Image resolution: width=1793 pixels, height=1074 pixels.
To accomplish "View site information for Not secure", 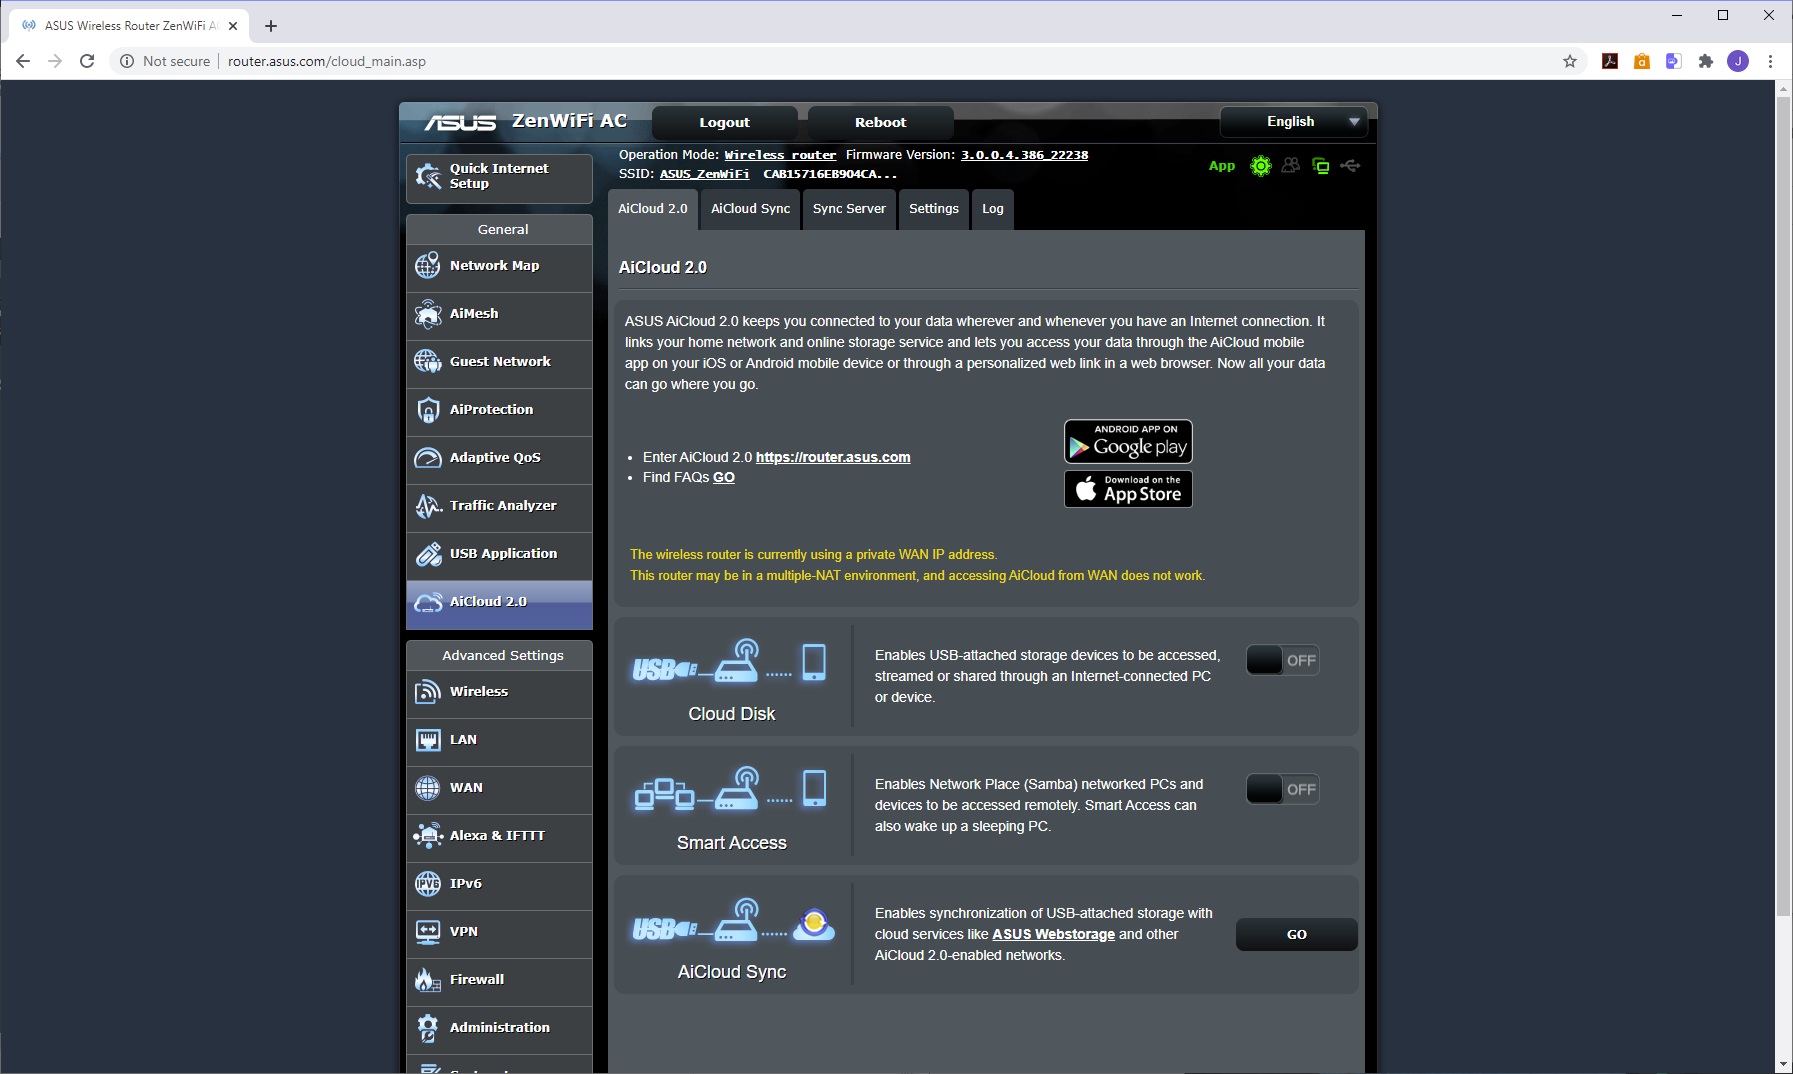I will pyautogui.click(x=165, y=61).
